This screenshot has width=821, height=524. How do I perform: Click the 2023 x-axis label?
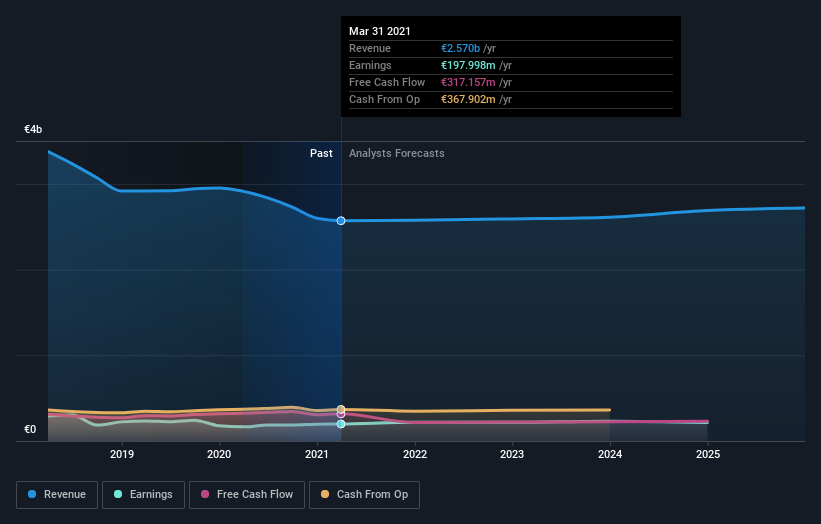512,454
